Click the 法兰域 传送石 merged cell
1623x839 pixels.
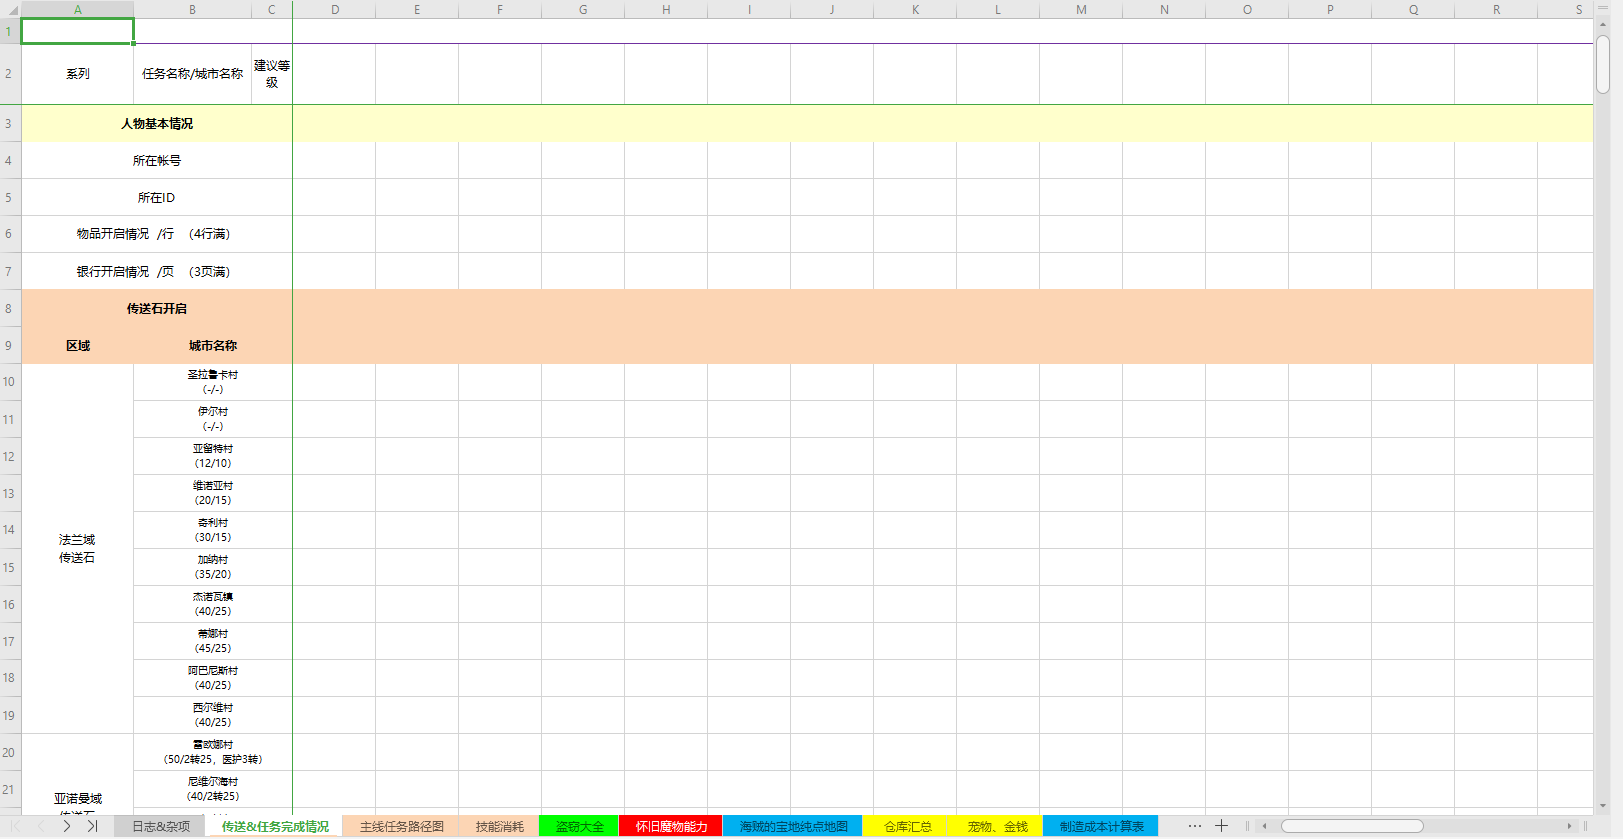pos(77,549)
